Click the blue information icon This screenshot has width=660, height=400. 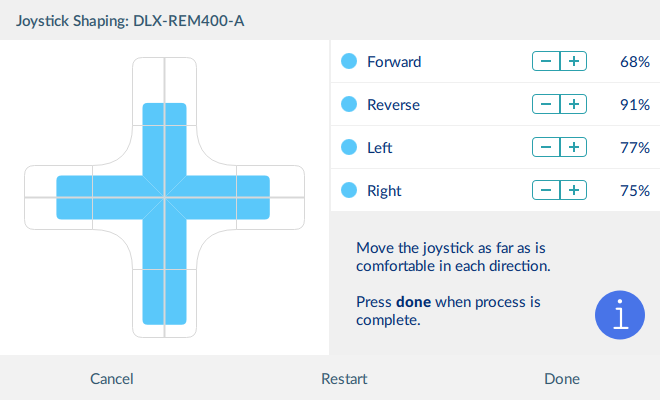(620, 315)
